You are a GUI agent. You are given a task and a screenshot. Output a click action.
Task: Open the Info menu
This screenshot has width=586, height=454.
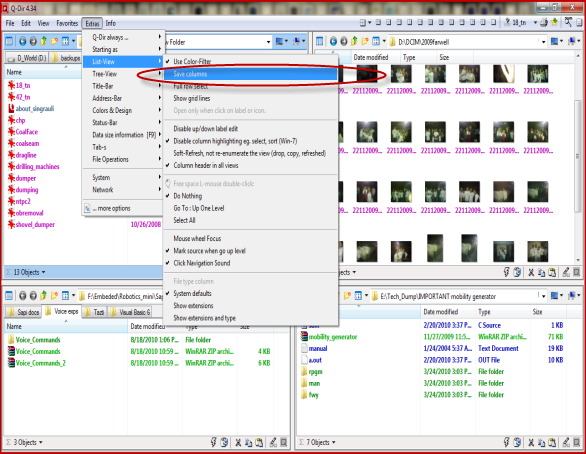111,23
